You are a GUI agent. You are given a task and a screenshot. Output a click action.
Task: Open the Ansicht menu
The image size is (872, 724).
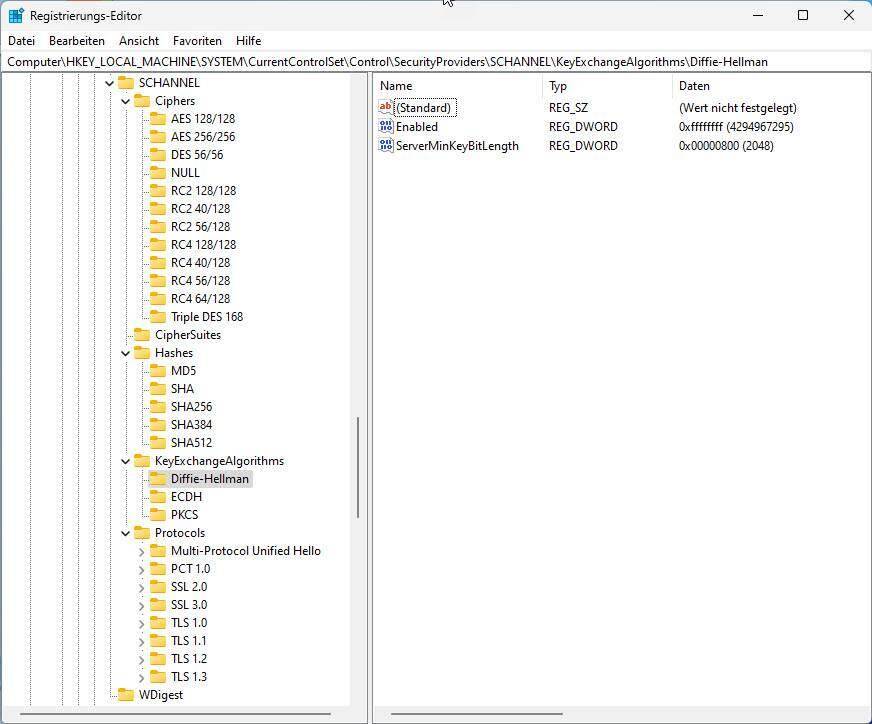(139, 41)
